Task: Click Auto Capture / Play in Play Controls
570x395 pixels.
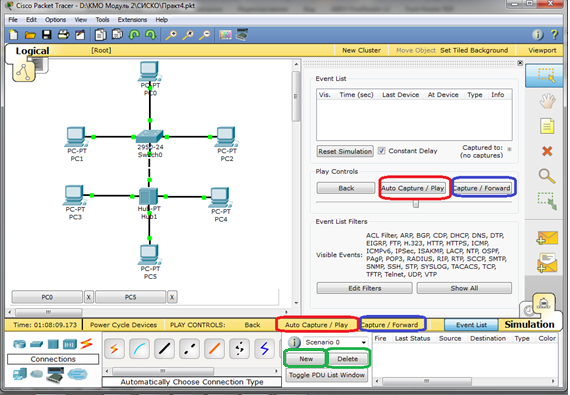Action: 413,188
